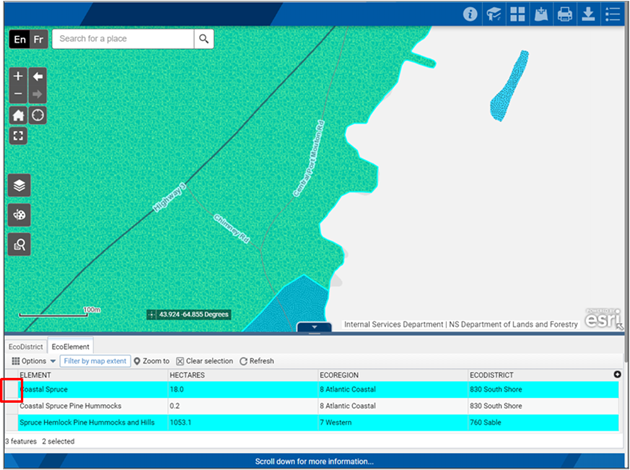Click the Clear selection button
The width and height of the screenshot is (630, 470).
(205, 361)
